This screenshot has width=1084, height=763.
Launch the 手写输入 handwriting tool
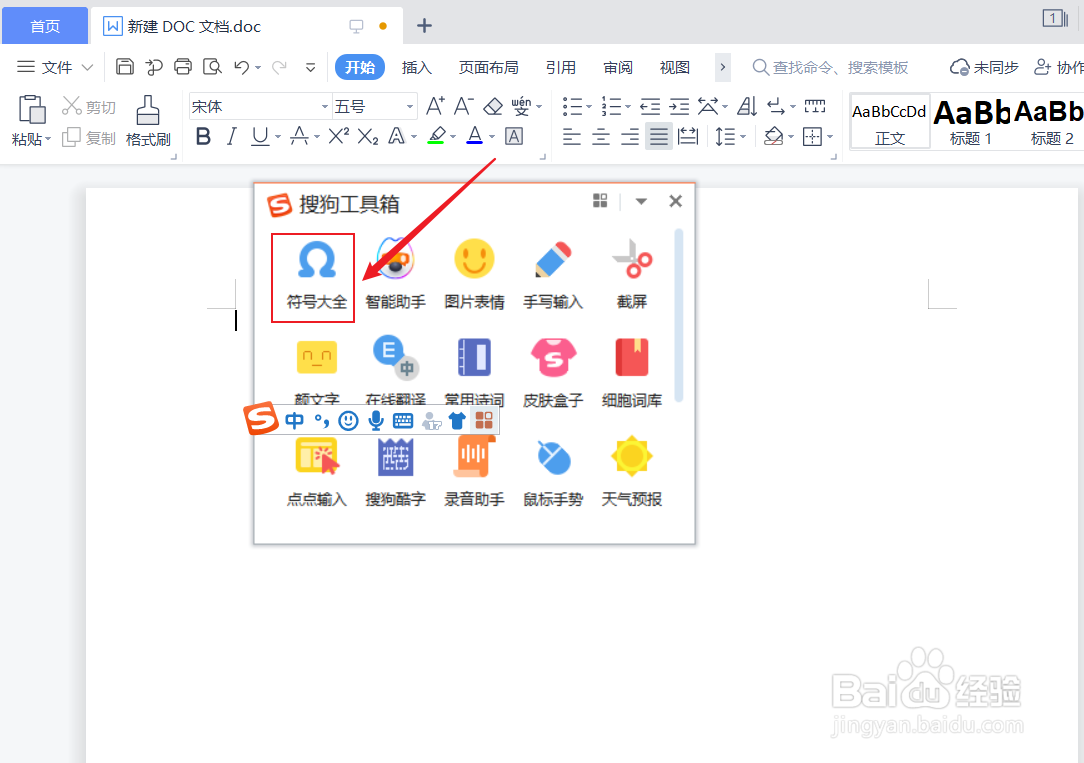(x=553, y=276)
